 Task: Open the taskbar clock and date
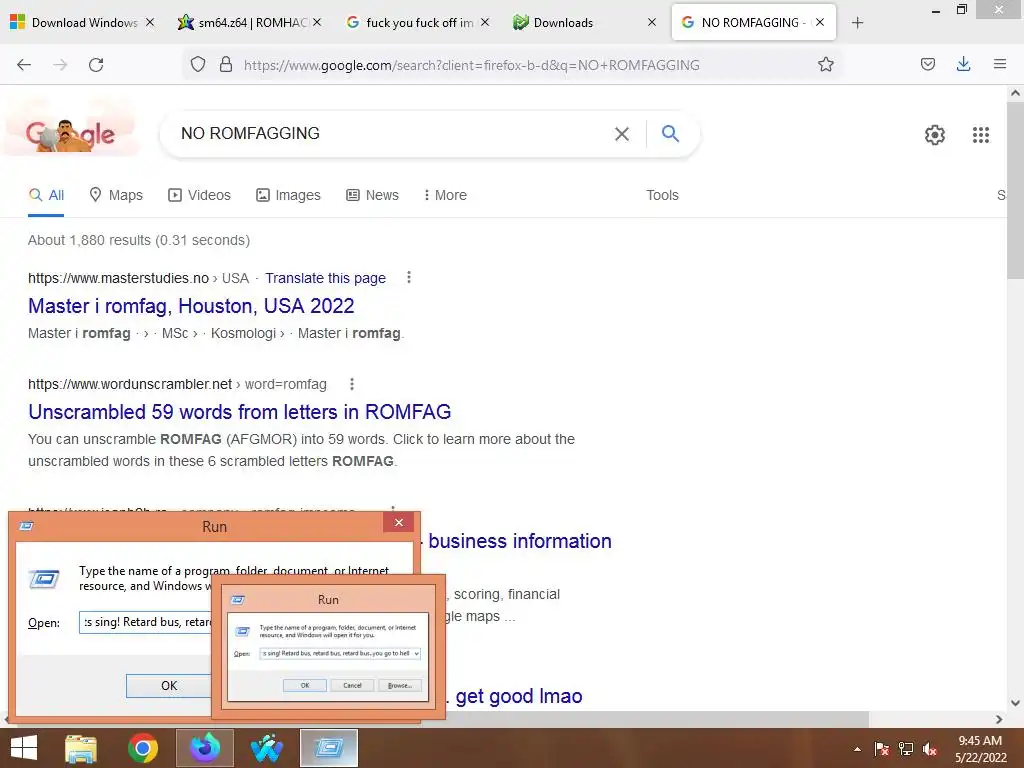tap(980, 749)
